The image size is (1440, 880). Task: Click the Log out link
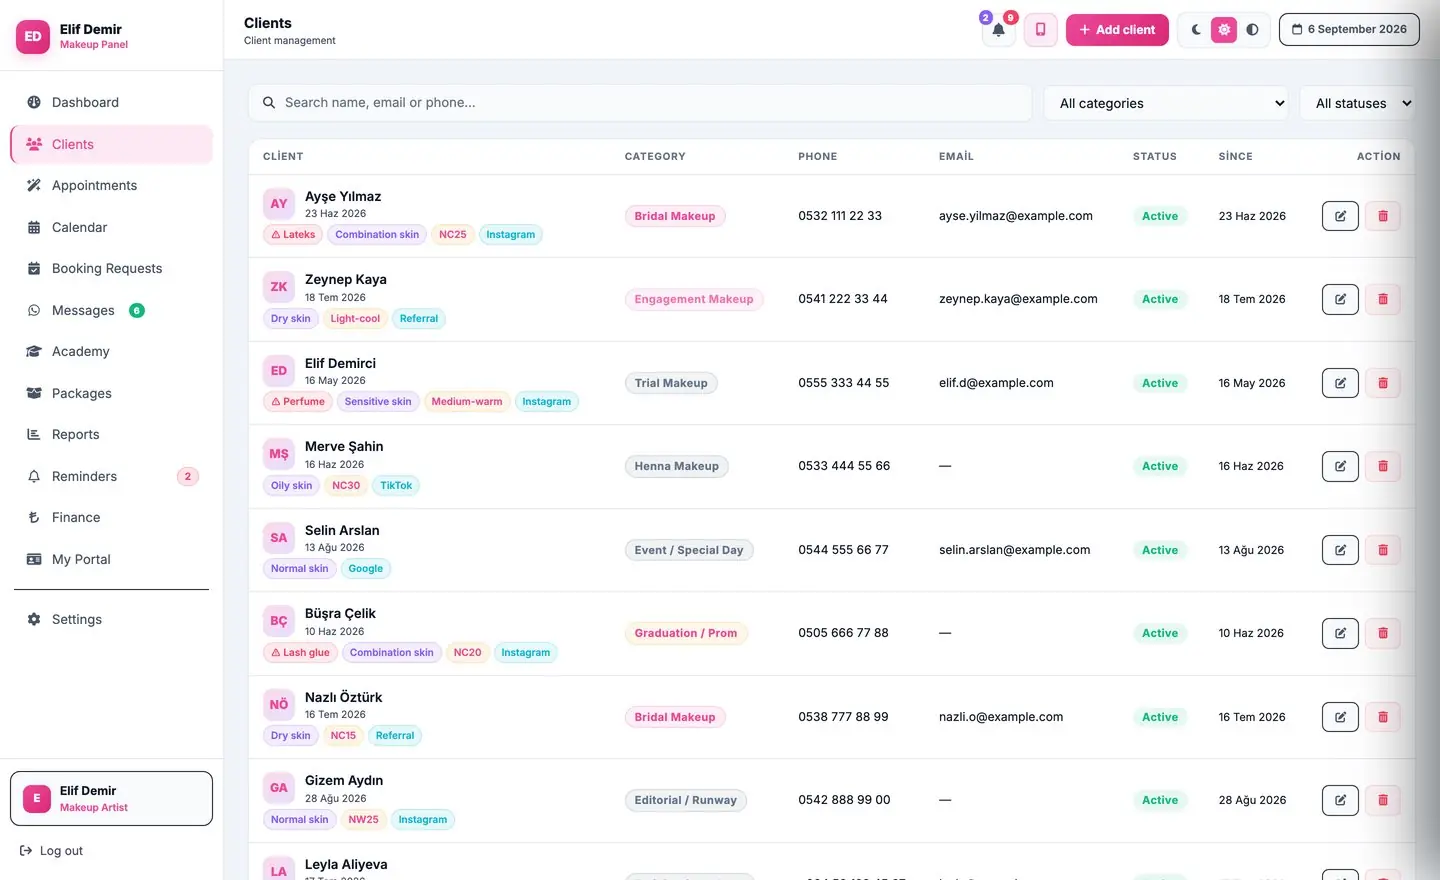(52, 851)
